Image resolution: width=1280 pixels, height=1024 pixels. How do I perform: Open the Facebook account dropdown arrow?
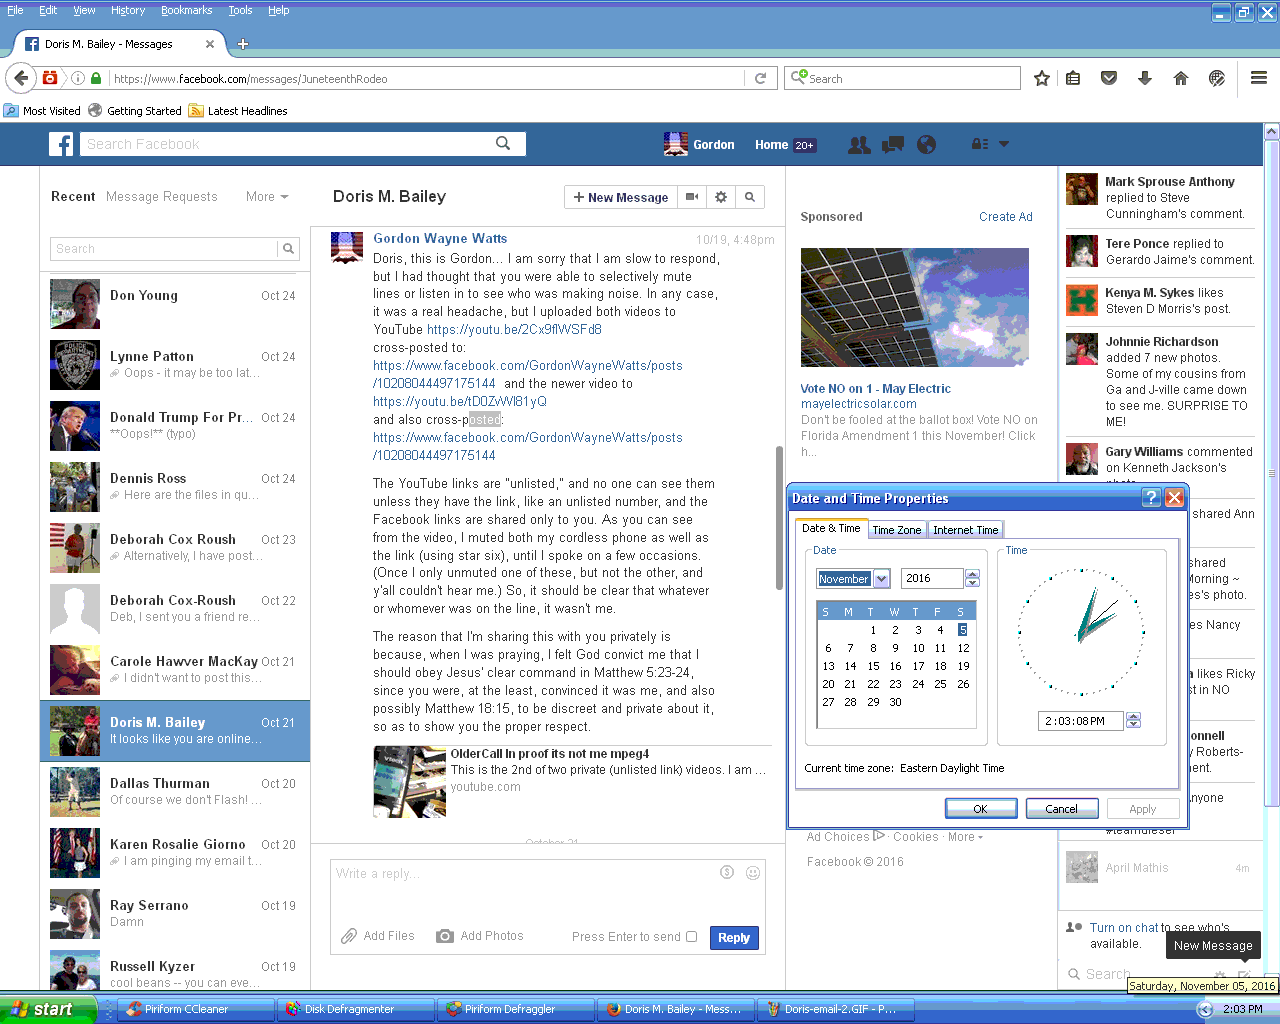1004,144
